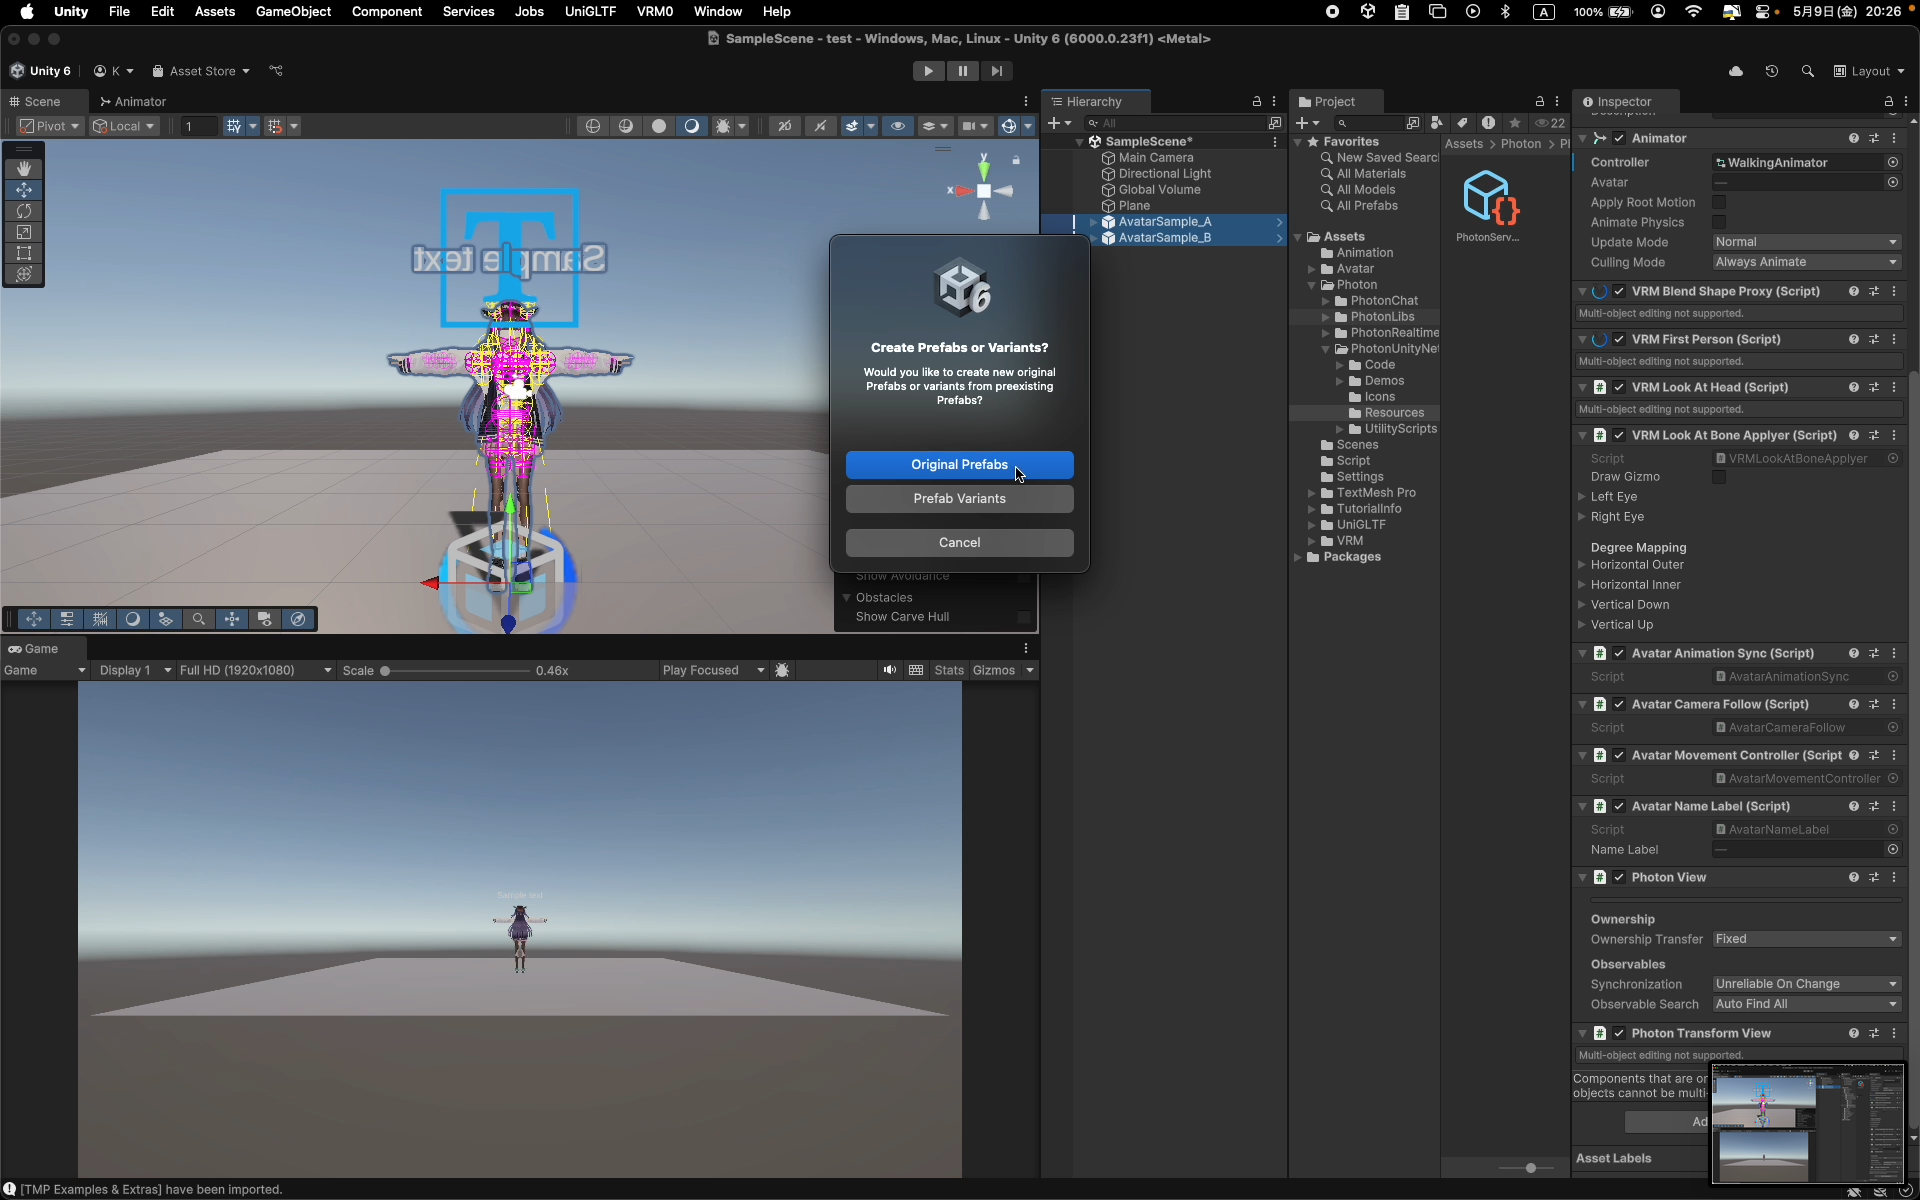The height and width of the screenshot is (1200, 1920).
Task: Click Controller field object picker circle
Action: 1892,162
